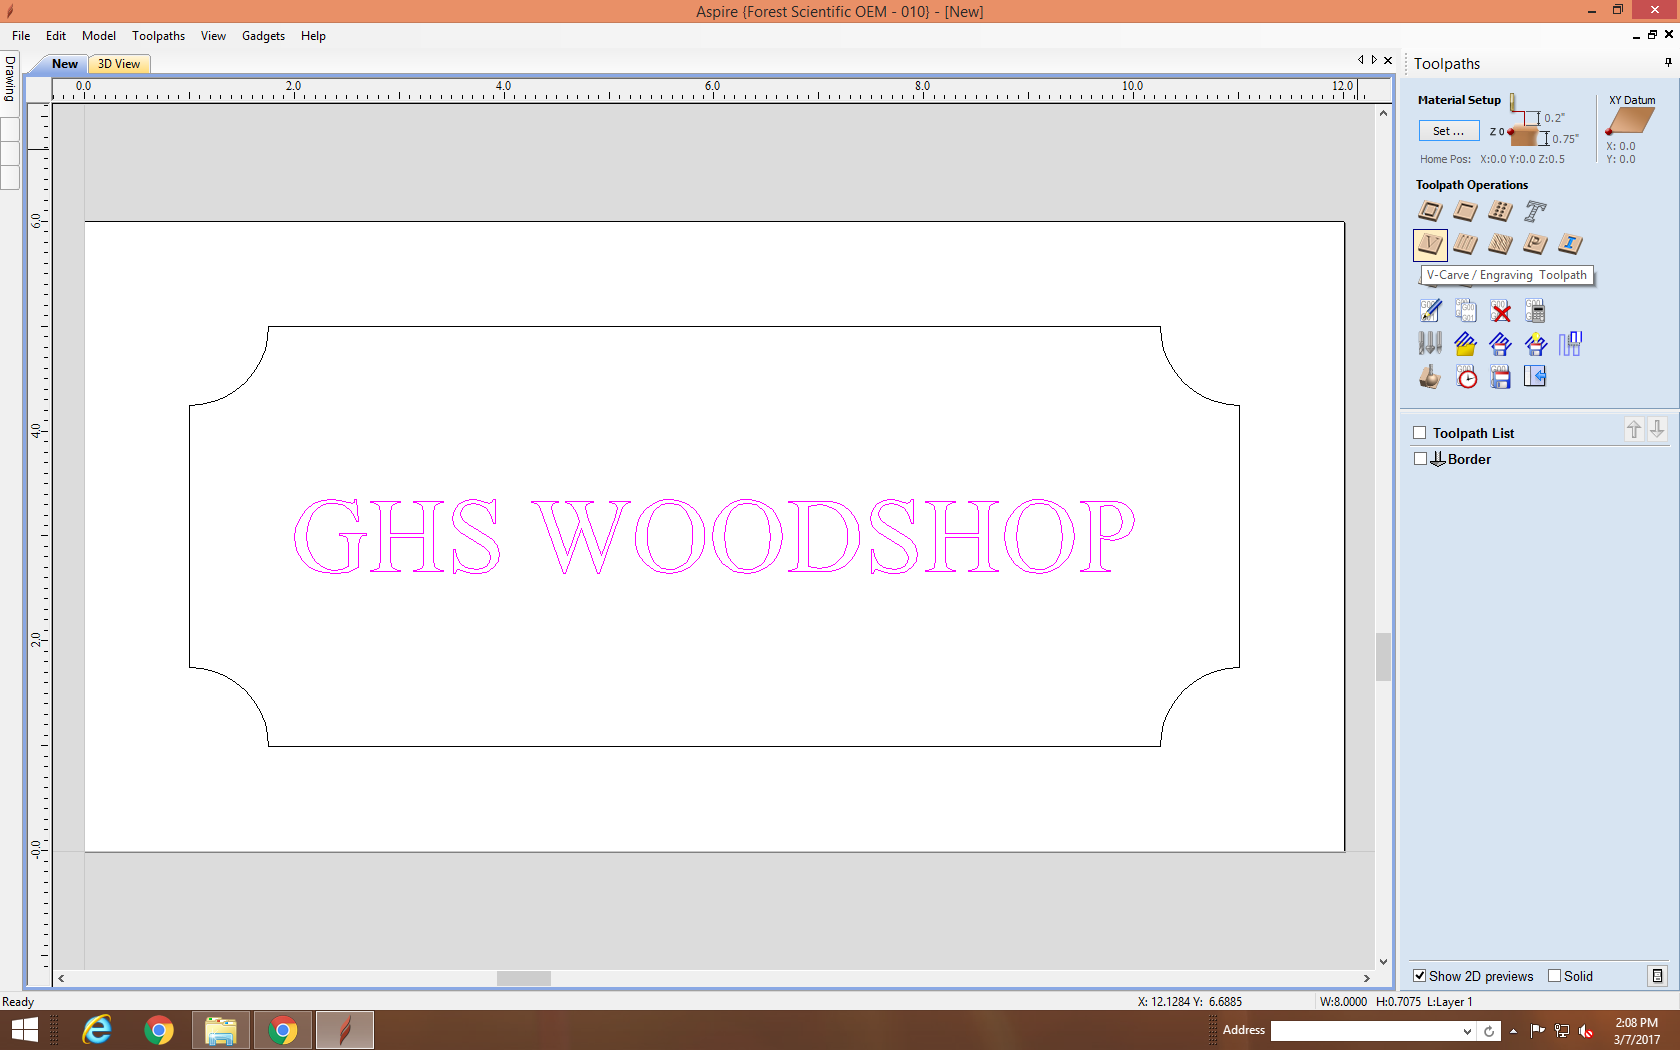Delete toolpath using the red X icon

click(x=1500, y=311)
